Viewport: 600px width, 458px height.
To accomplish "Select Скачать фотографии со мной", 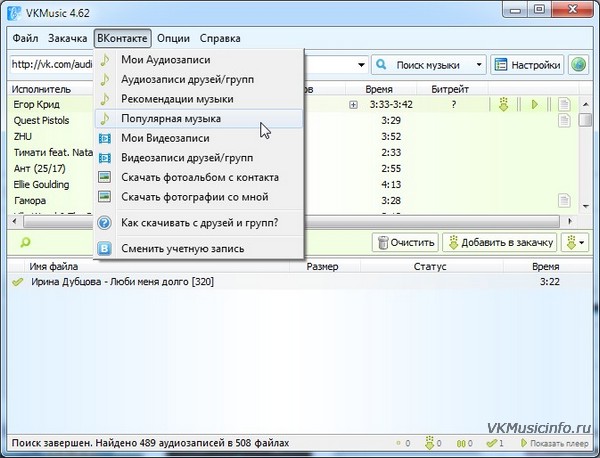I will [199, 197].
